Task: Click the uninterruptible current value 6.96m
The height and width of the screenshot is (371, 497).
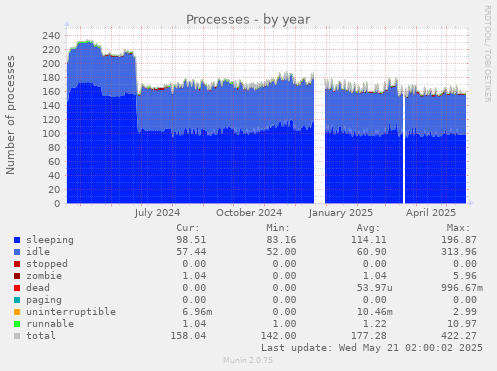Action: (197, 312)
